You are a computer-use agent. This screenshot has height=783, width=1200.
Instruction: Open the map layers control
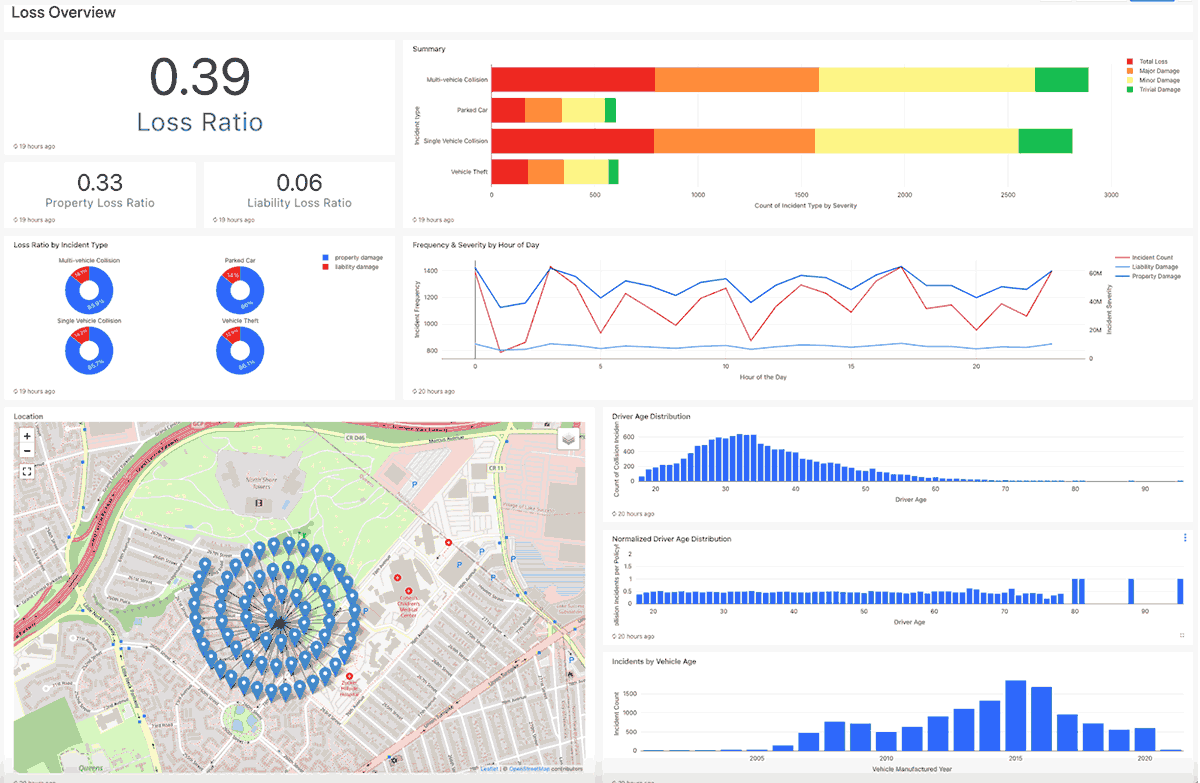pos(568,438)
